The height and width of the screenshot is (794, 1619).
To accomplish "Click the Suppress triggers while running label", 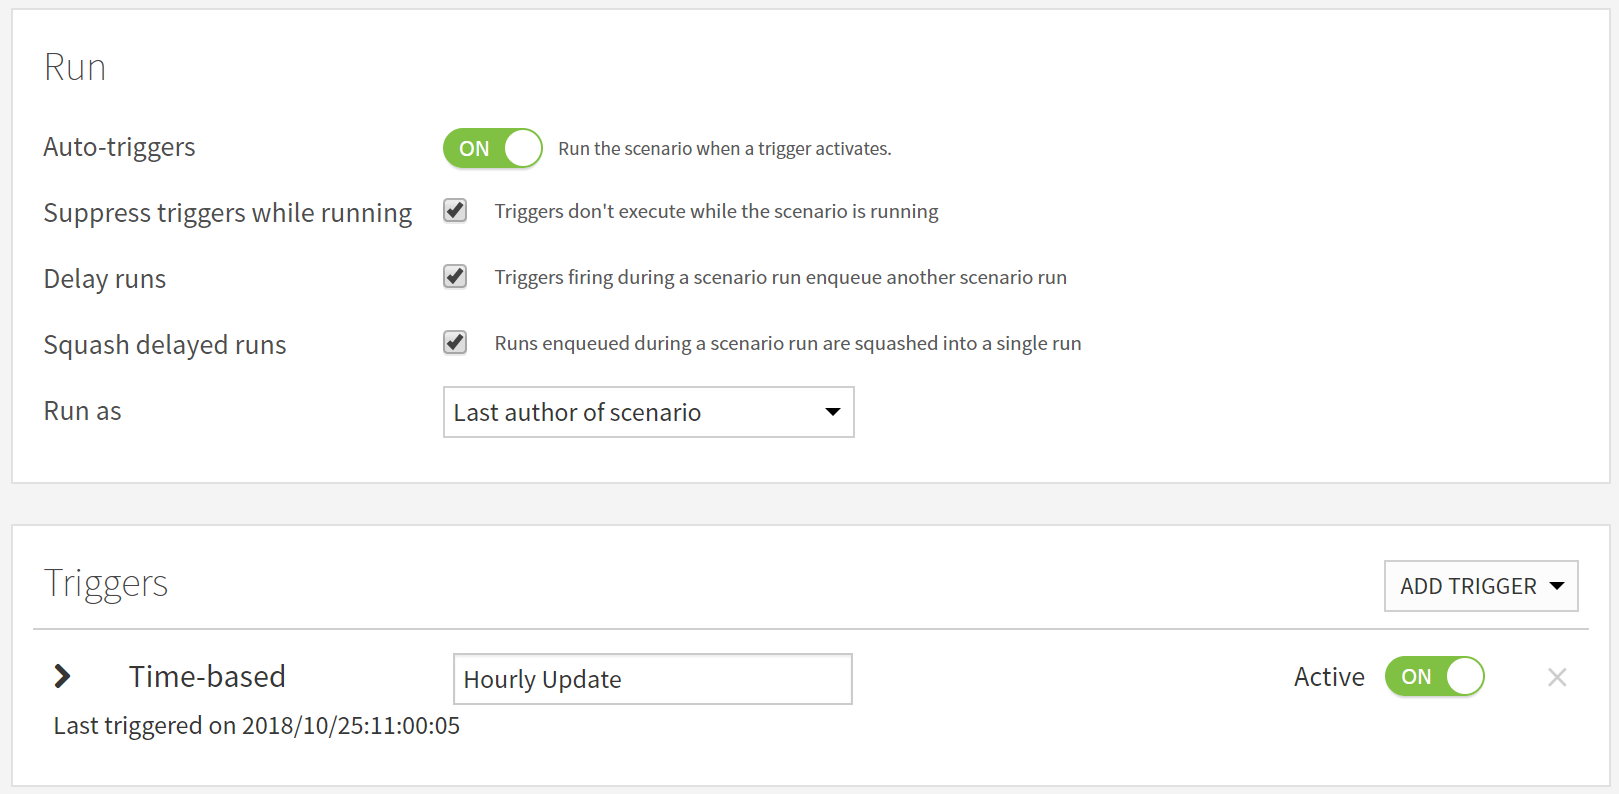I will pos(228,213).
